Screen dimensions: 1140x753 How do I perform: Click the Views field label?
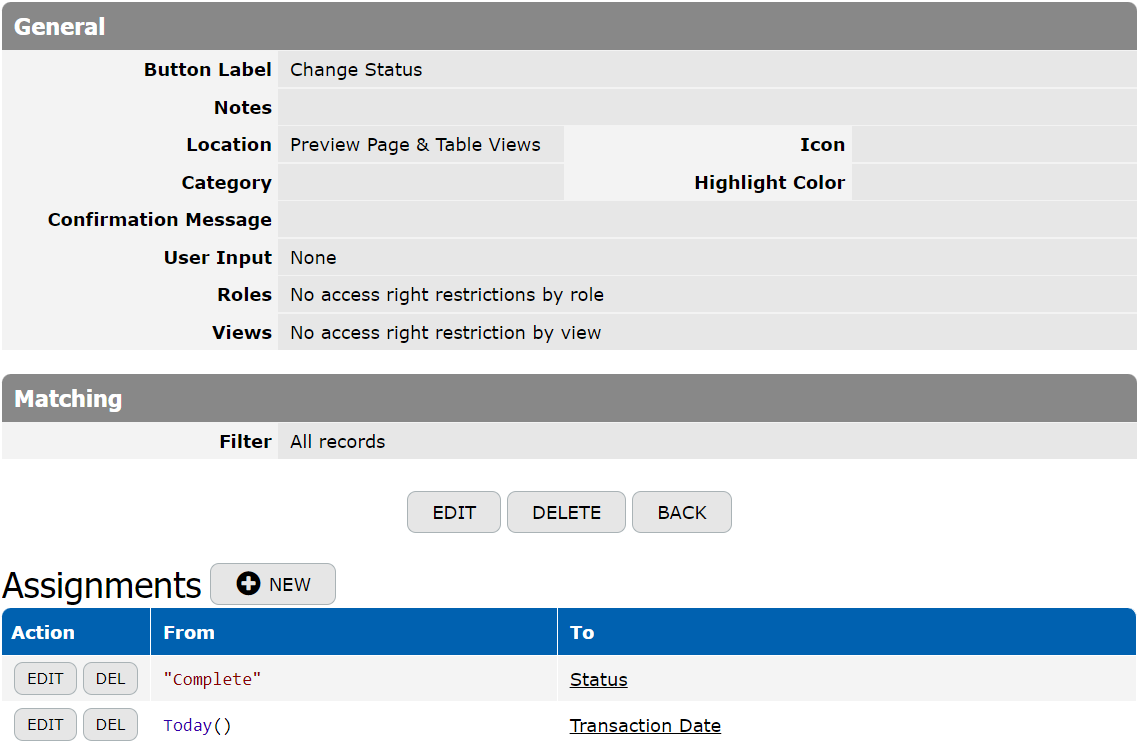242,332
